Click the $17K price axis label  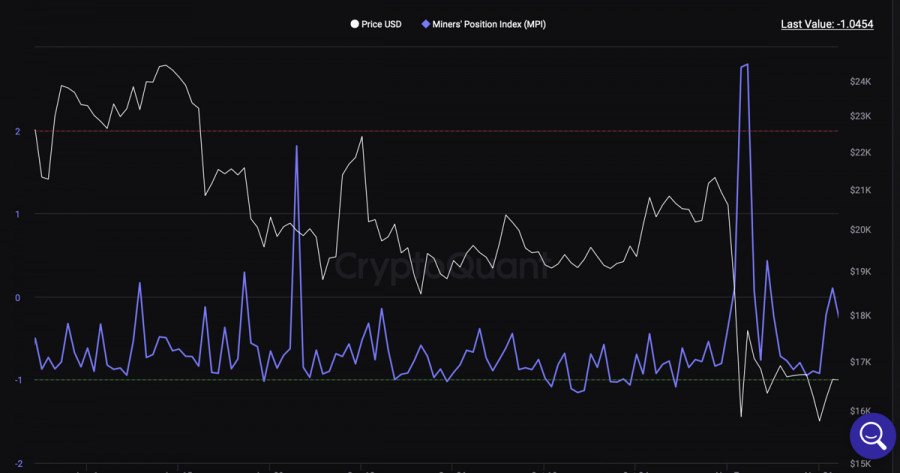[861, 362]
